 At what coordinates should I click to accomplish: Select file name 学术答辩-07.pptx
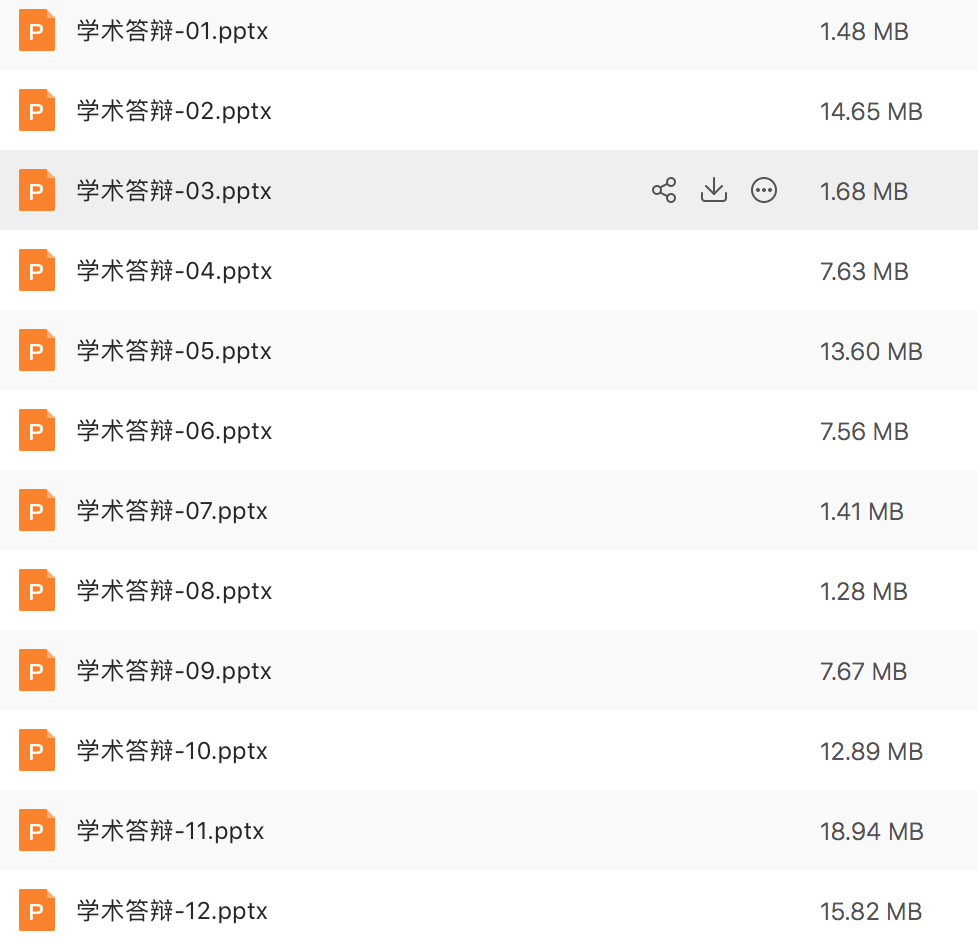pos(172,510)
